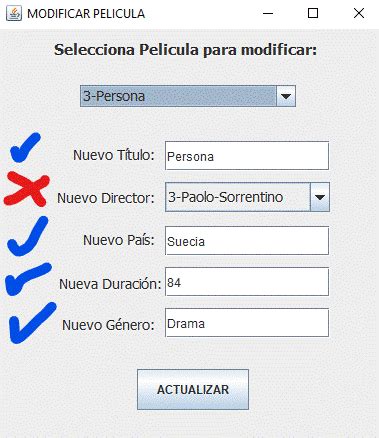Expand the Nuevo Director dropdown arrow
Image resolution: width=379 pixels, height=438 pixels.
pos(320,197)
